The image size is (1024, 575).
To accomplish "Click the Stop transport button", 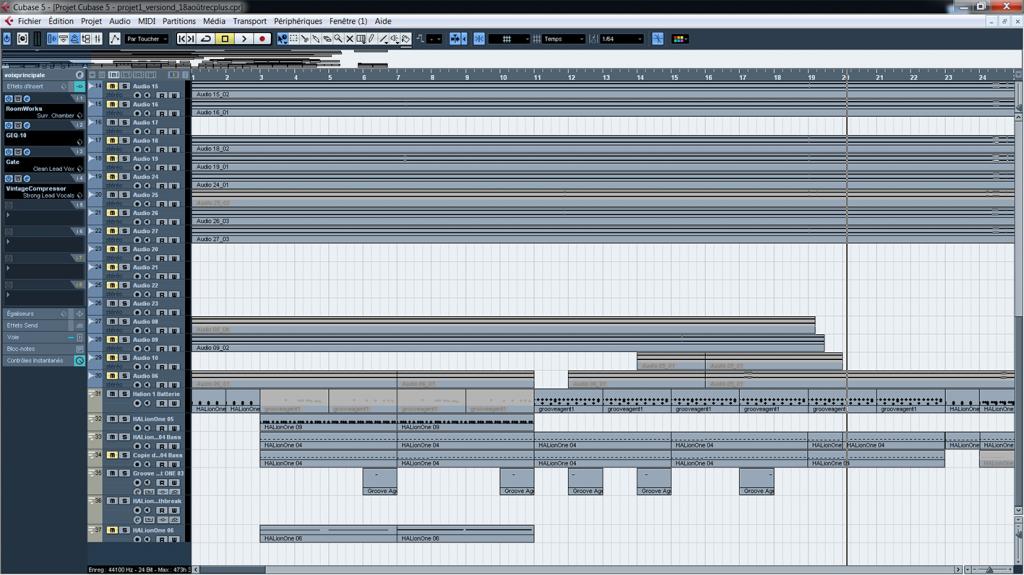I will [x=225, y=39].
